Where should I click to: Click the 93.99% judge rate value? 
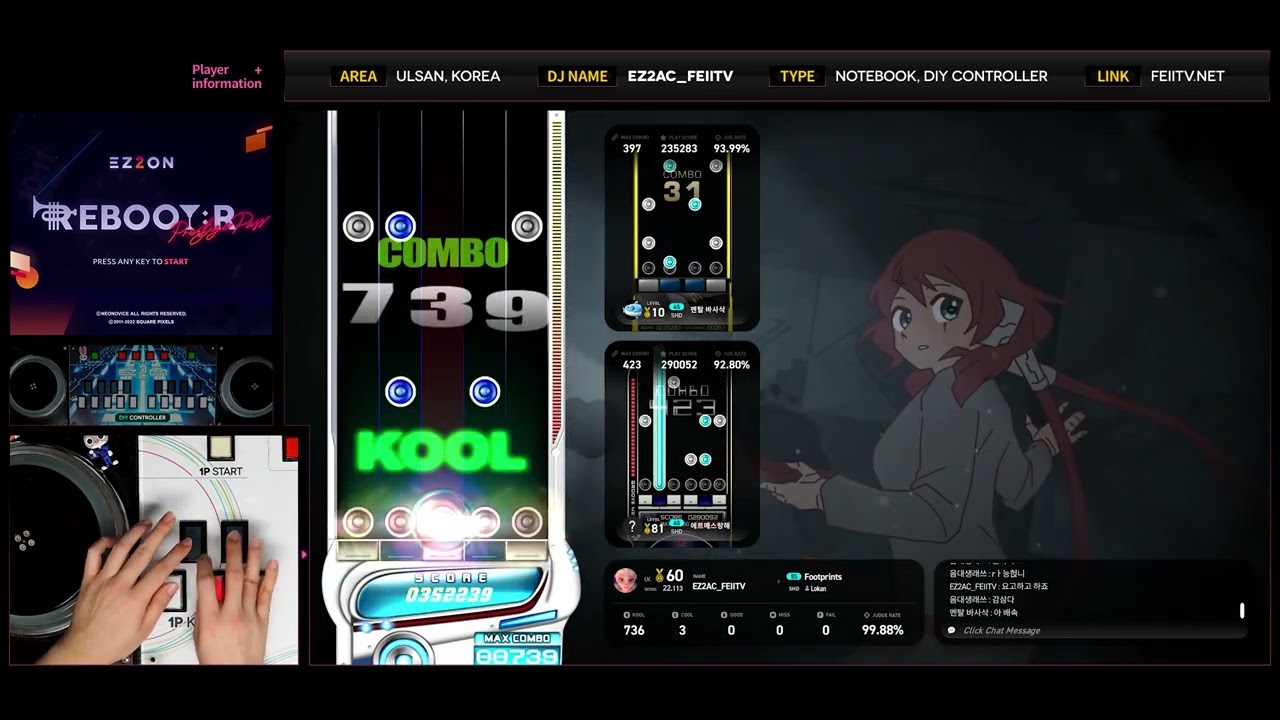click(731, 149)
